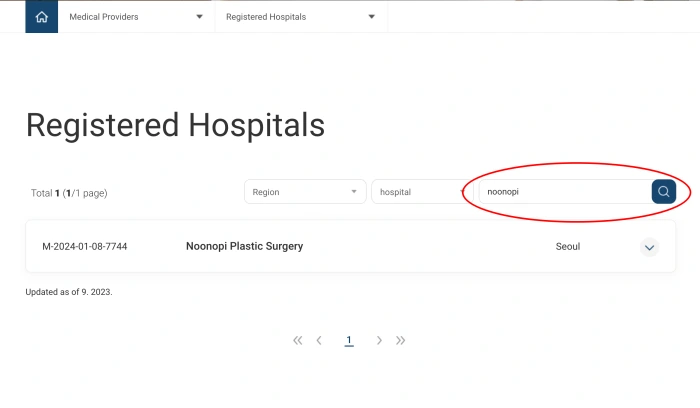Select page 1 in pagination
Image resolution: width=700 pixels, height=408 pixels.
click(349, 341)
